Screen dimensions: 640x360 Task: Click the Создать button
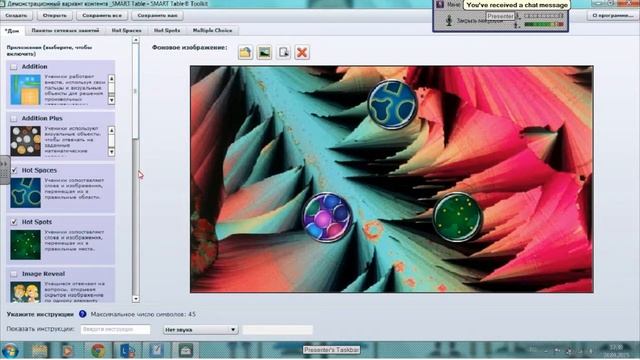(16, 16)
